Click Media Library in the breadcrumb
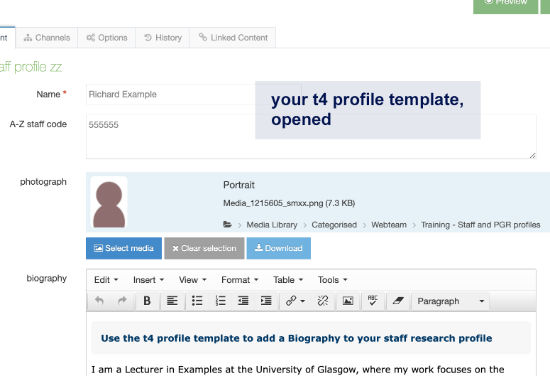The width and height of the screenshot is (550, 376). [272, 225]
